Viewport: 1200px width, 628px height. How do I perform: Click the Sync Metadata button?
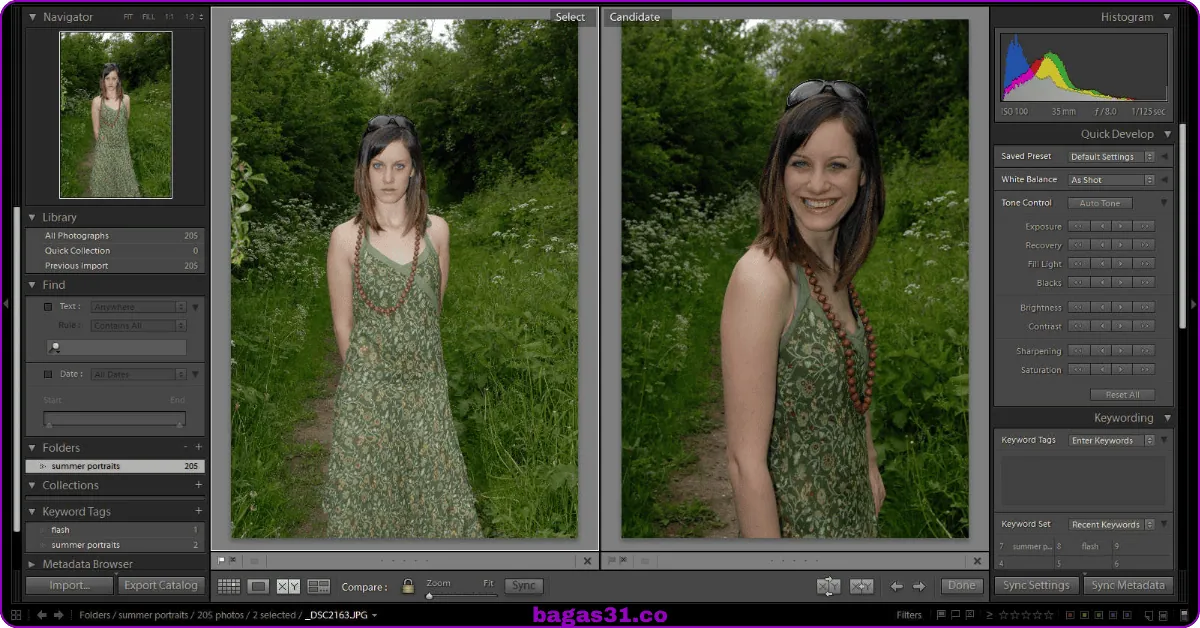[x=1127, y=586]
